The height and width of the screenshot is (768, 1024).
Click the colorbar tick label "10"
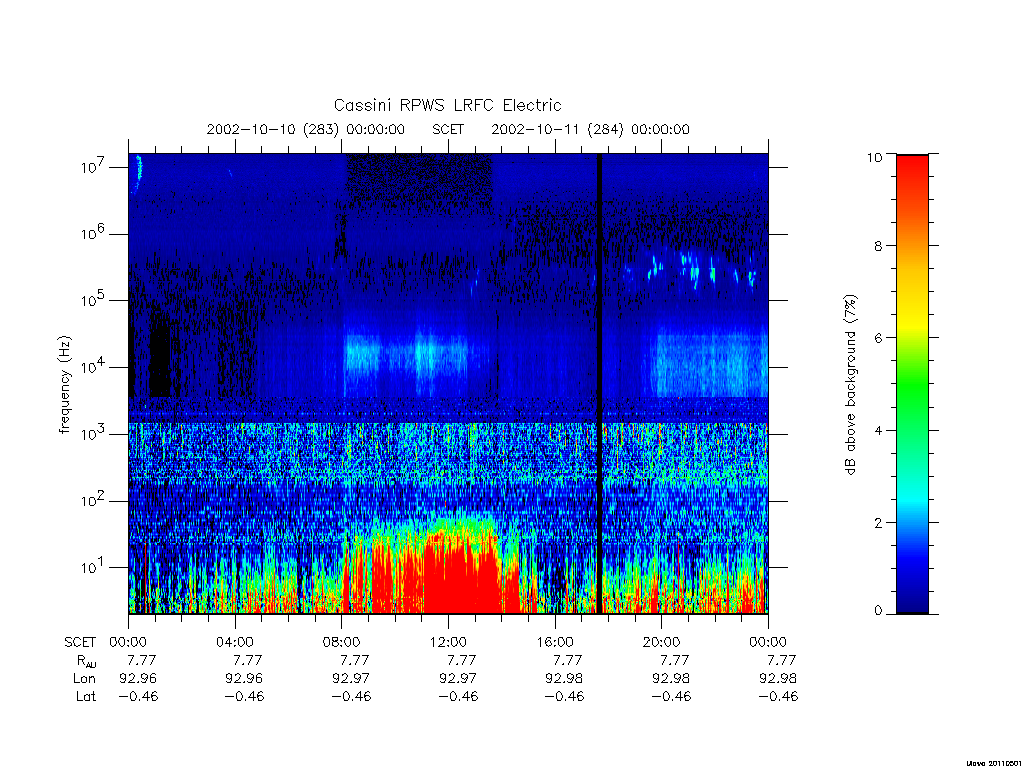tap(874, 157)
